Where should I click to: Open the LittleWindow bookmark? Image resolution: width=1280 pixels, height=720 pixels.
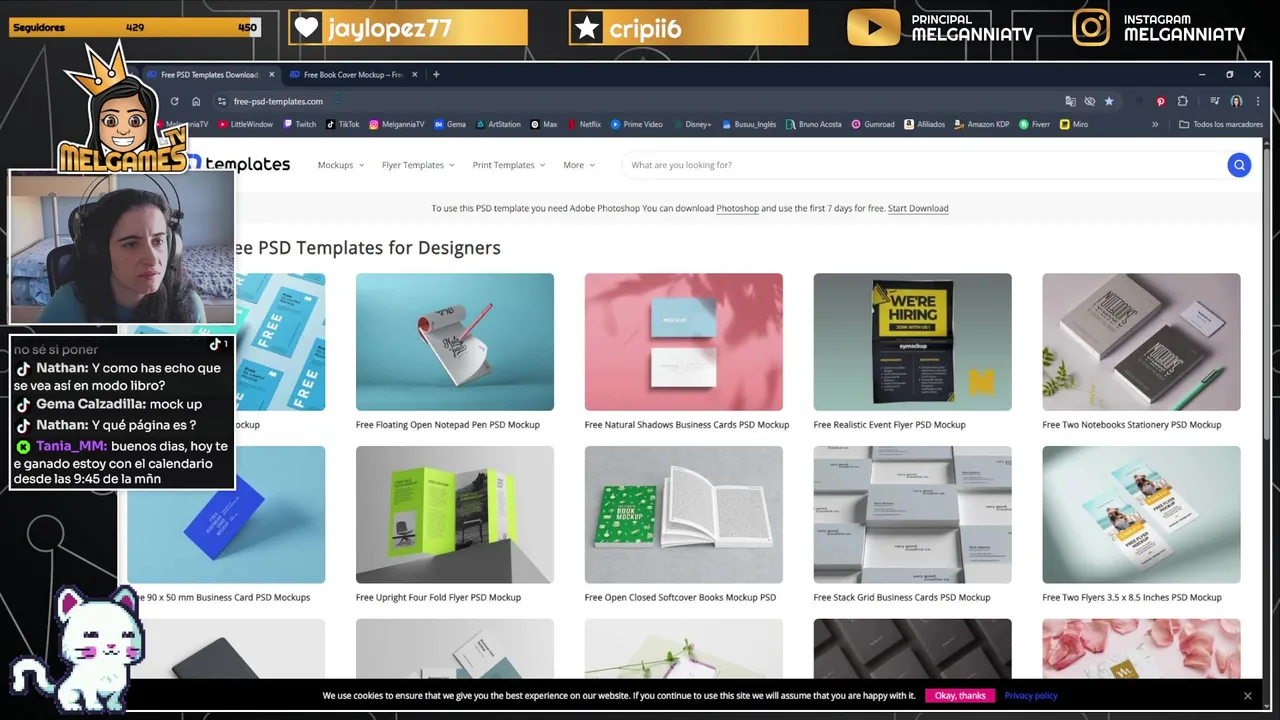point(245,124)
